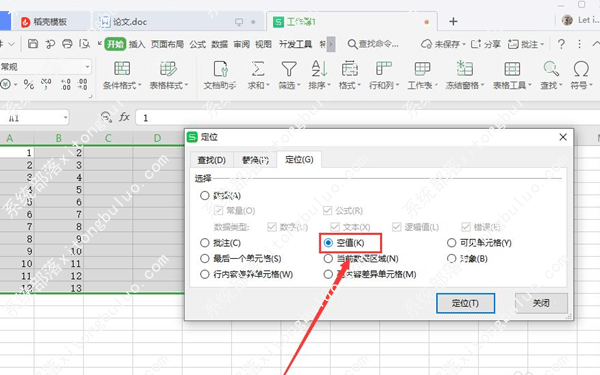
Task: Click the Save icon in quick toolbar
Action: coord(33,44)
